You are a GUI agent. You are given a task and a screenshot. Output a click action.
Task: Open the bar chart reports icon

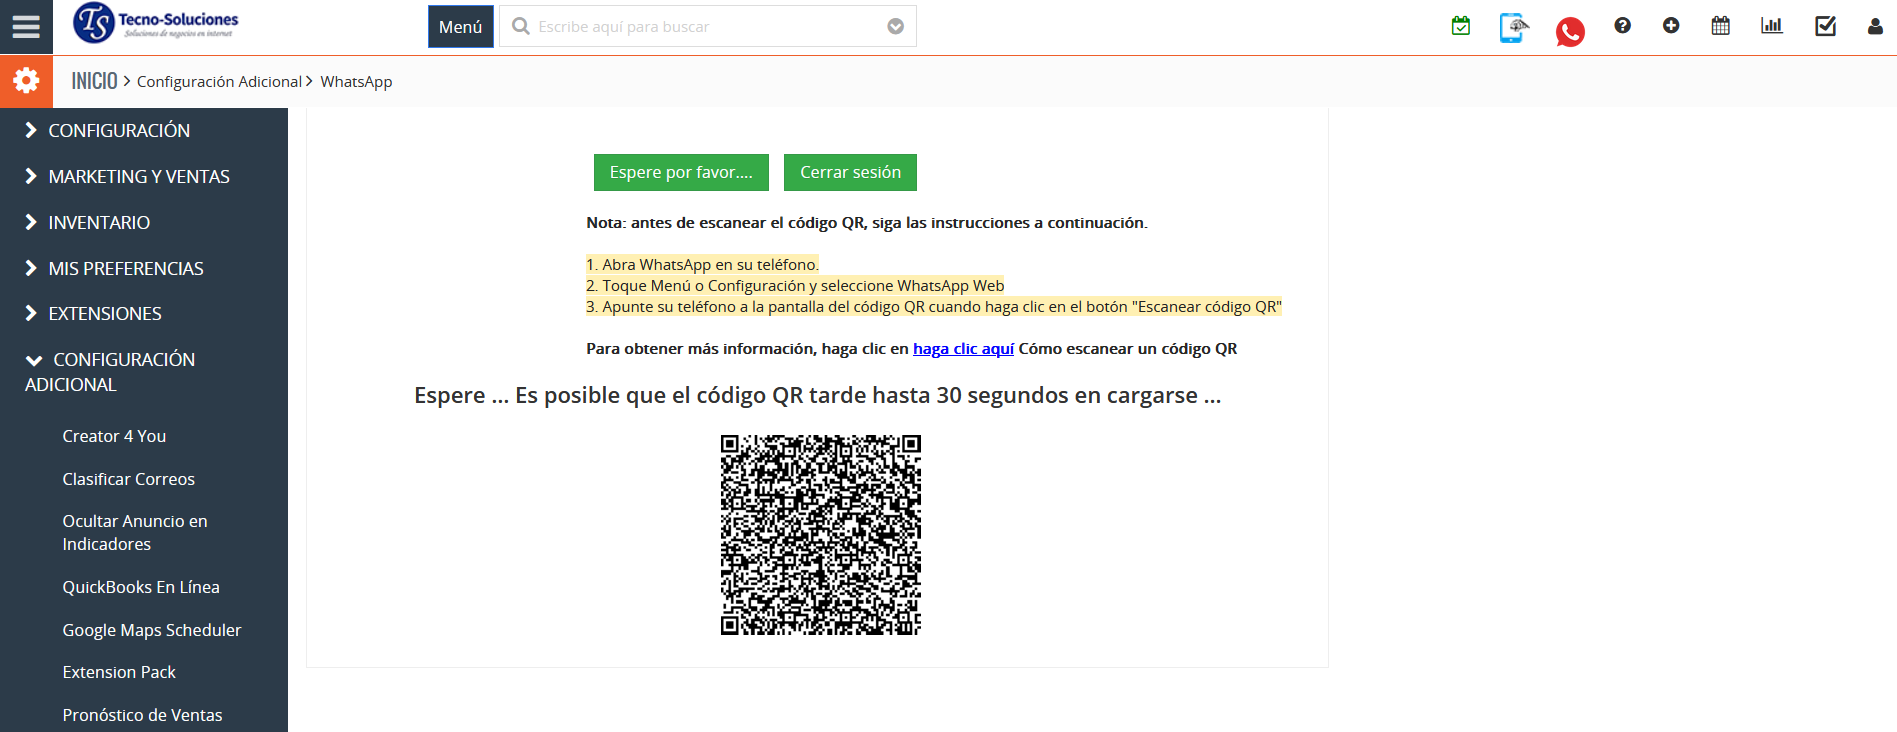[x=1771, y=26]
